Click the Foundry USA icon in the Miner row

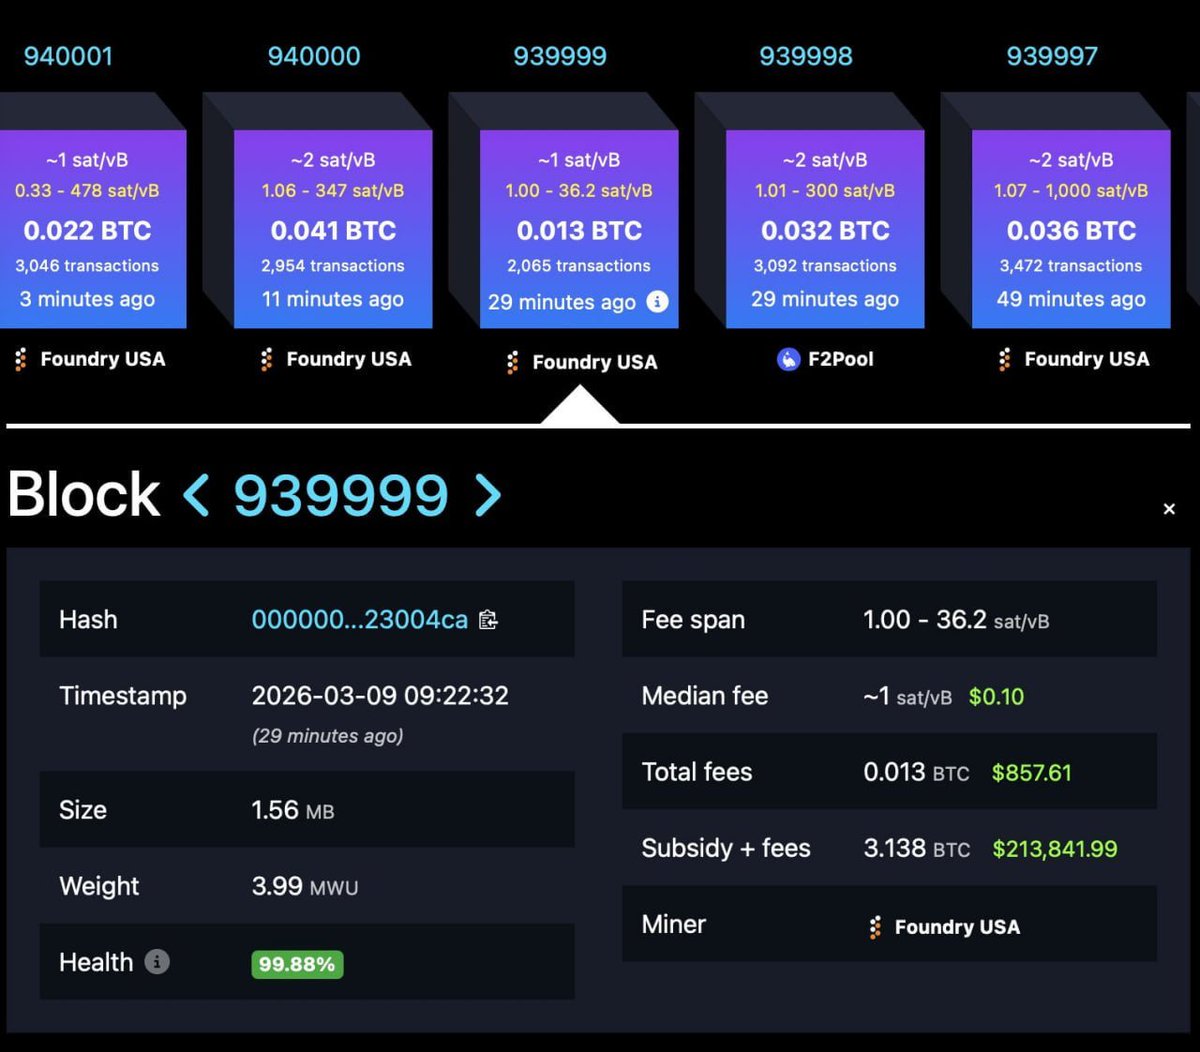pyautogui.click(x=875, y=926)
